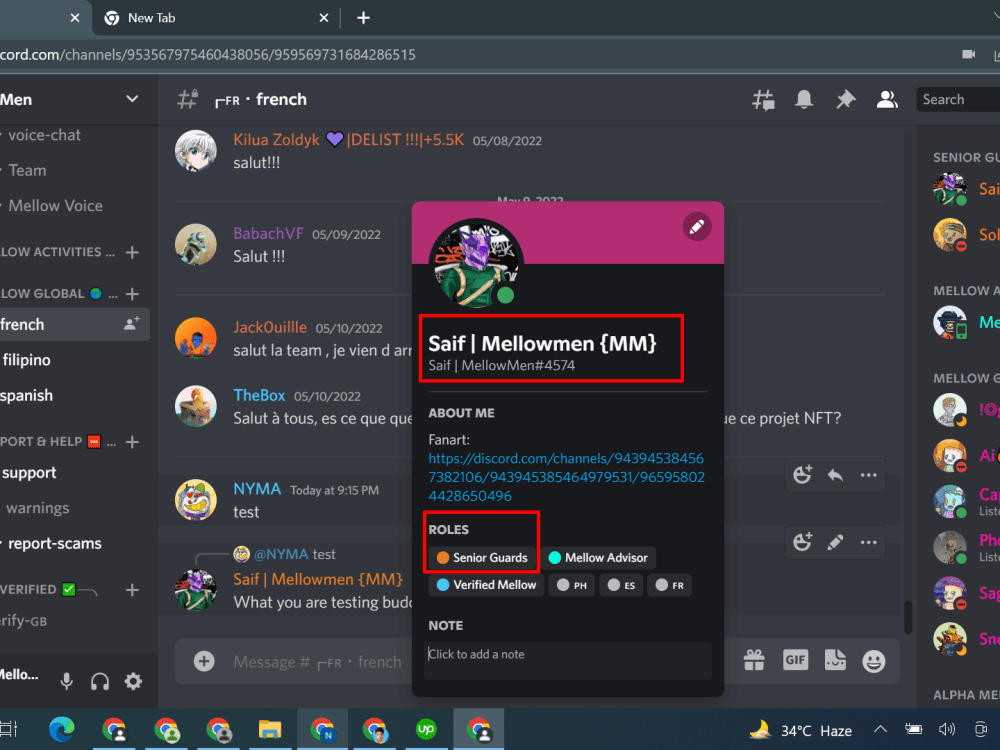
Task: Open the GIF picker in the message bar
Action: [795, 660]
